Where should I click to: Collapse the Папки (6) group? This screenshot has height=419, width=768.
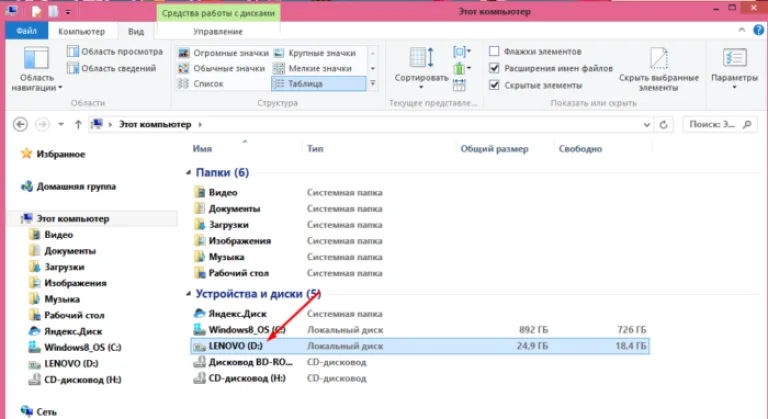189,173
